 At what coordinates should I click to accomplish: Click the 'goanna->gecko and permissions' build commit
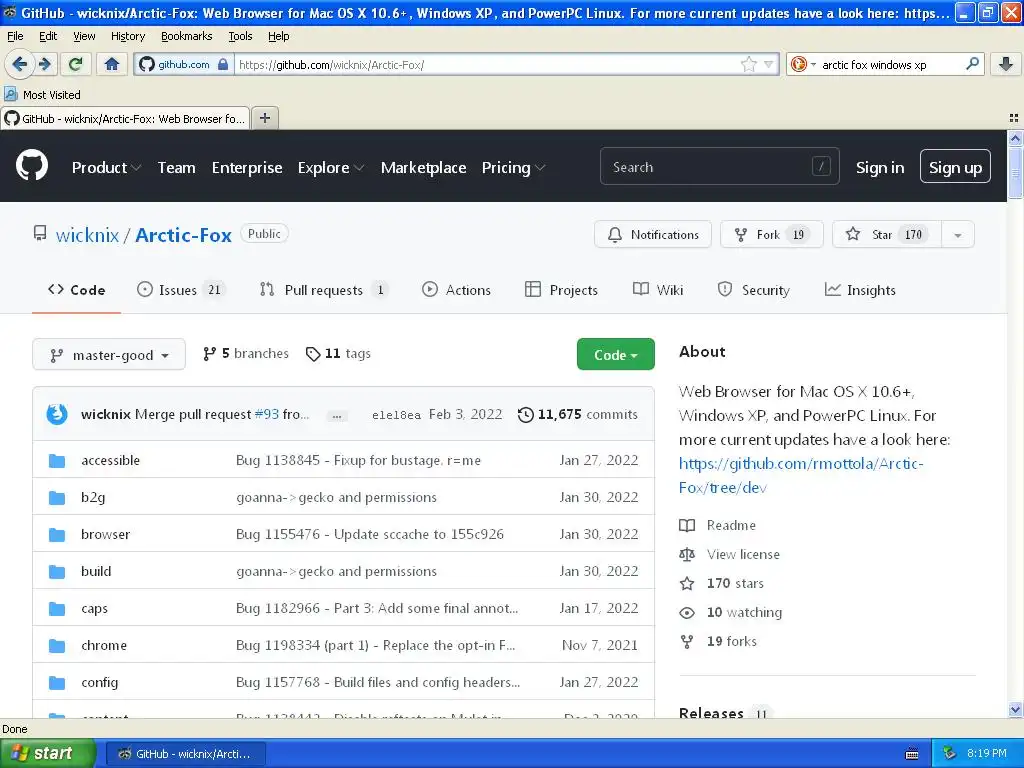(x=336, y=571)
